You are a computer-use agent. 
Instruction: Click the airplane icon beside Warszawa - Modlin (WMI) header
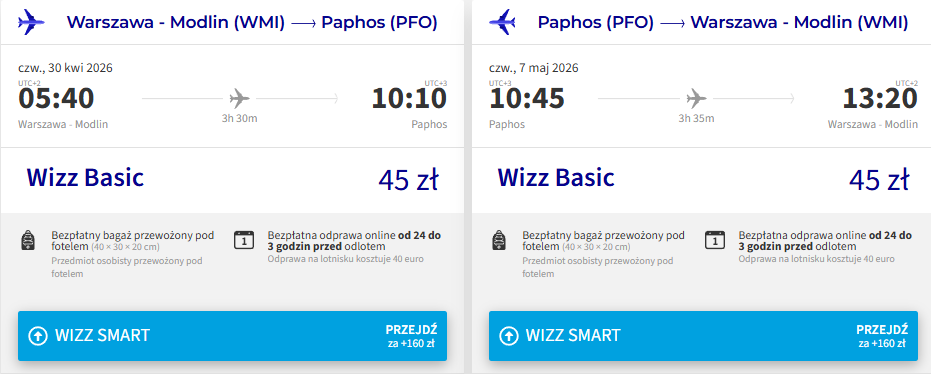coord(31,23)
